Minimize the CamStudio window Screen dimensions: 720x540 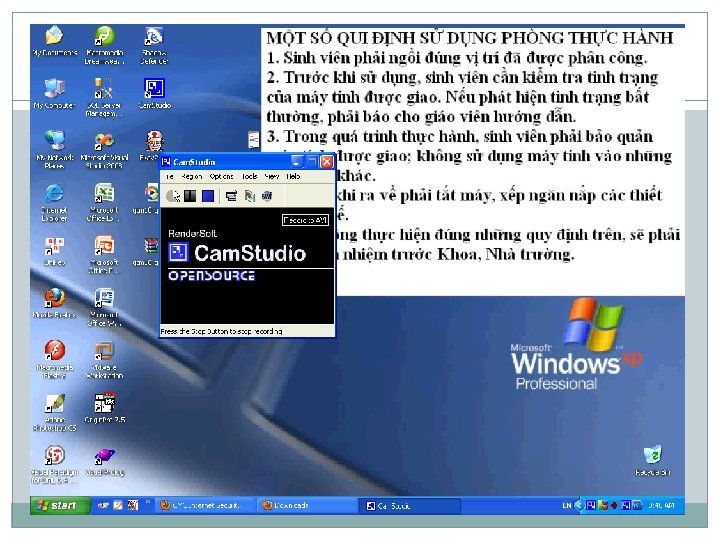(297, 162)
